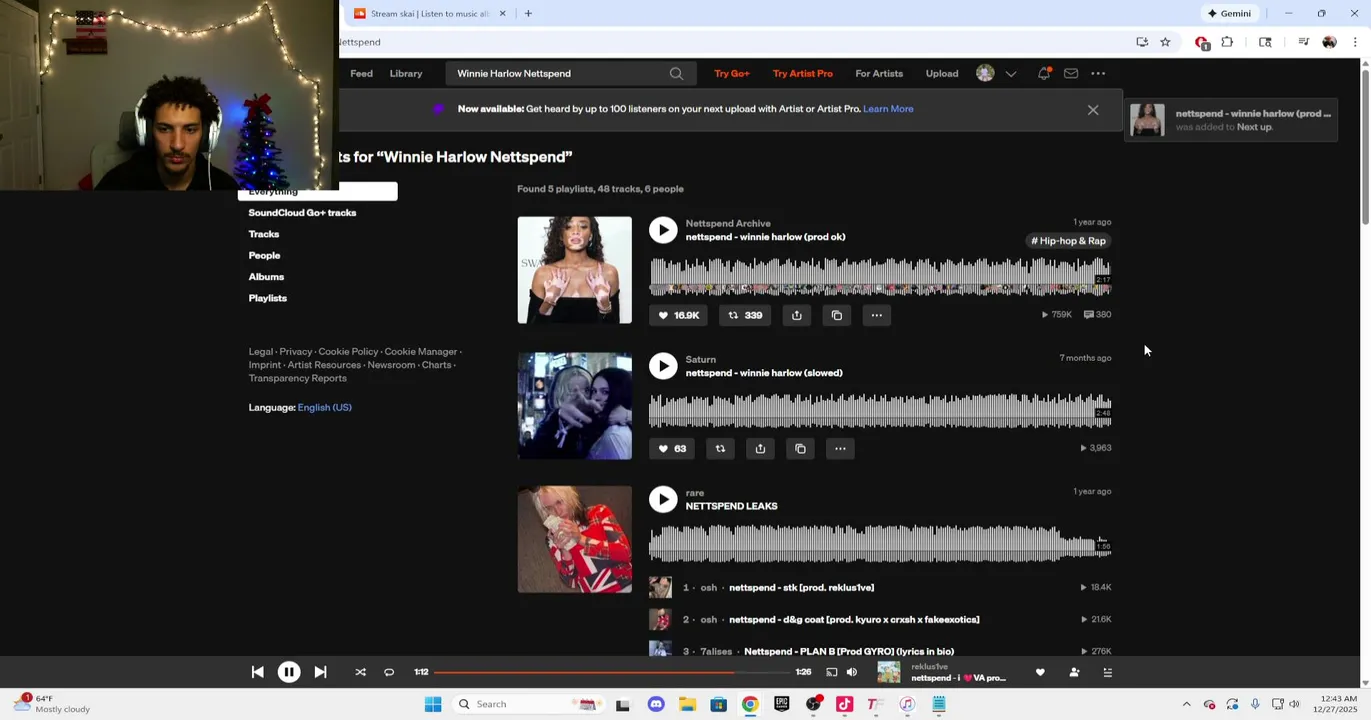Viewport: 1371px width, 720px height.
Task: Follow reklus1ve from the player bar
Action: pos(1074,673)
